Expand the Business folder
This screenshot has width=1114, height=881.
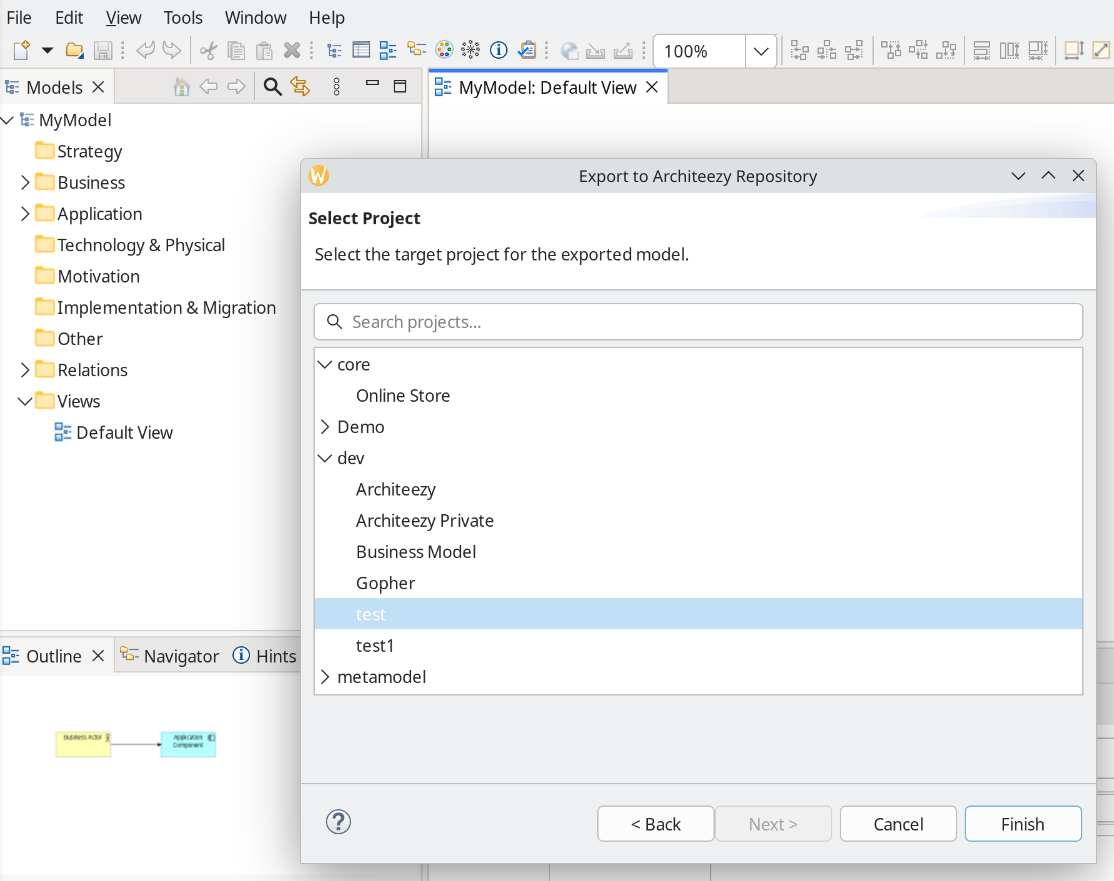point(25,183)
